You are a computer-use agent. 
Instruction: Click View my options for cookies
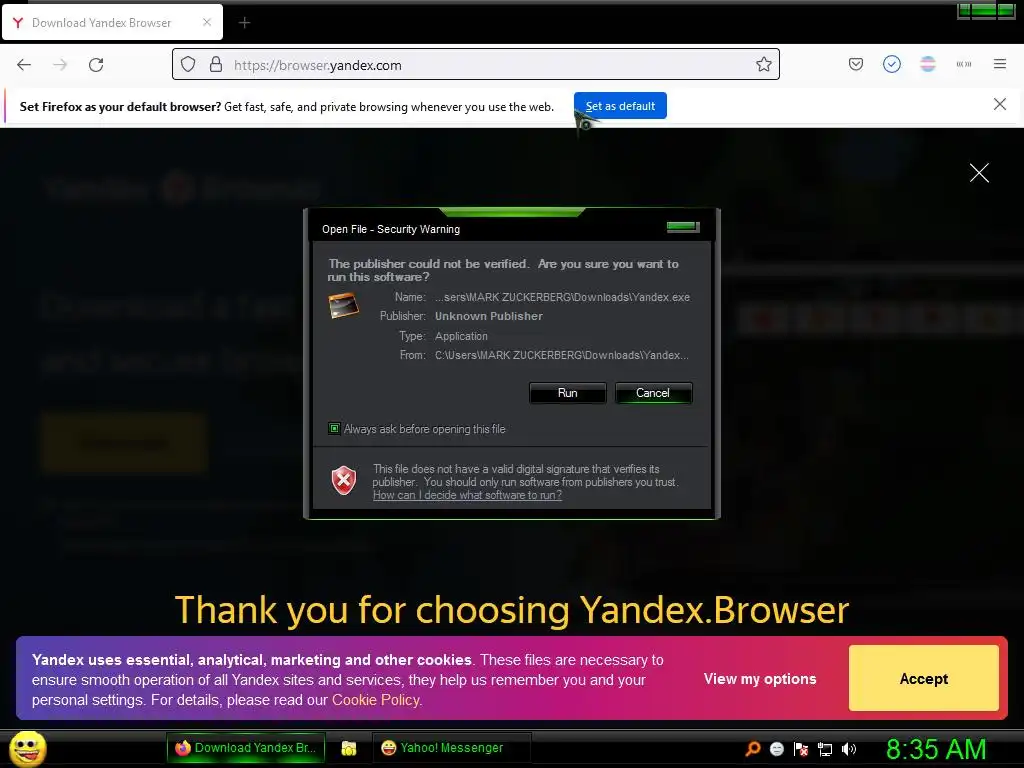[760, 679]
